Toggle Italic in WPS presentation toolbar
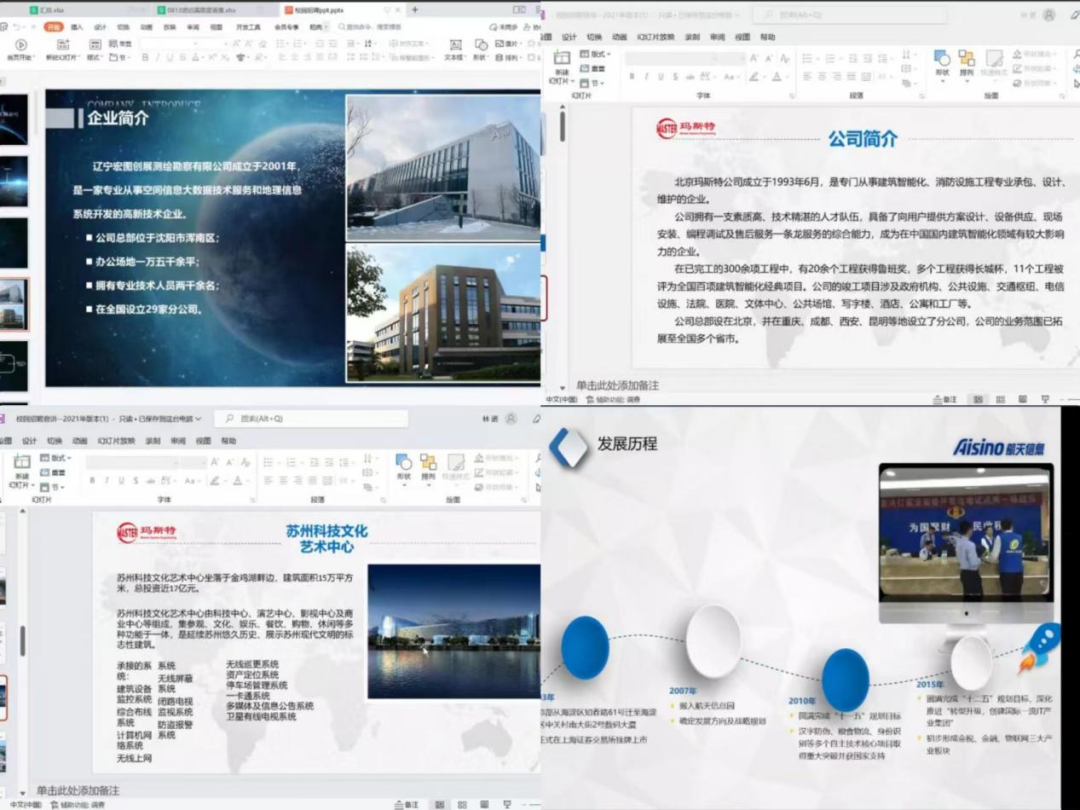The width and height of the screenshot is (1080, 810). coord(157,57)
